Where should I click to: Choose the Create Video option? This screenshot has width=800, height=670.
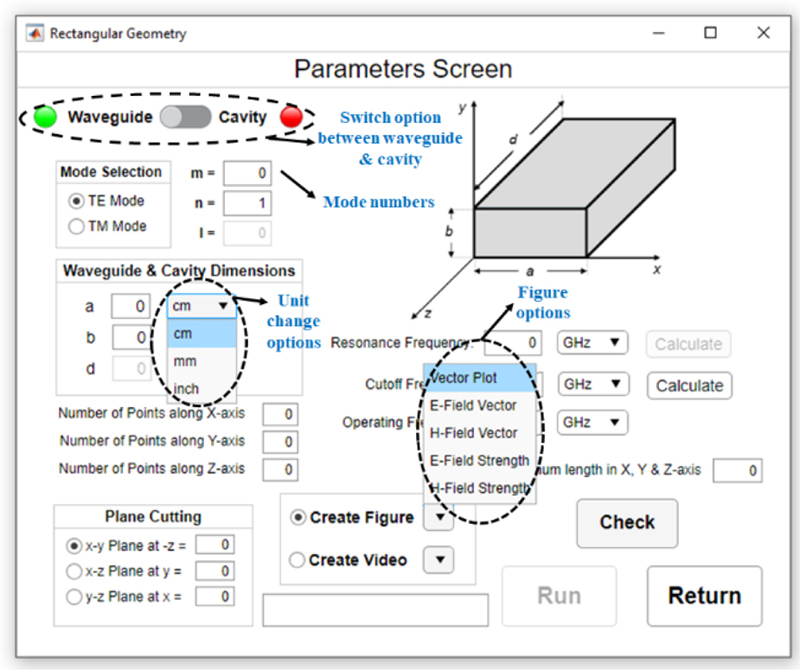click(297, 560)
